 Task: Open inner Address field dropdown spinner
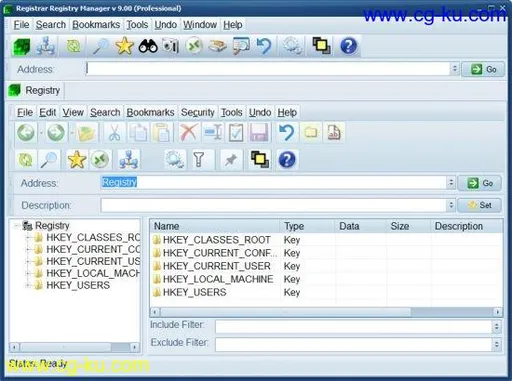click(x=451, y=183)
